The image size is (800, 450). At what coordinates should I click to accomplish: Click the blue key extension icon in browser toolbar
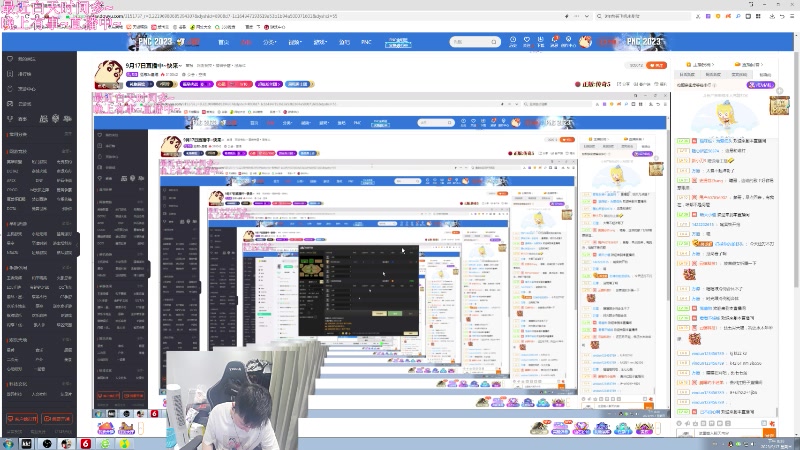[x=738, y=16]
